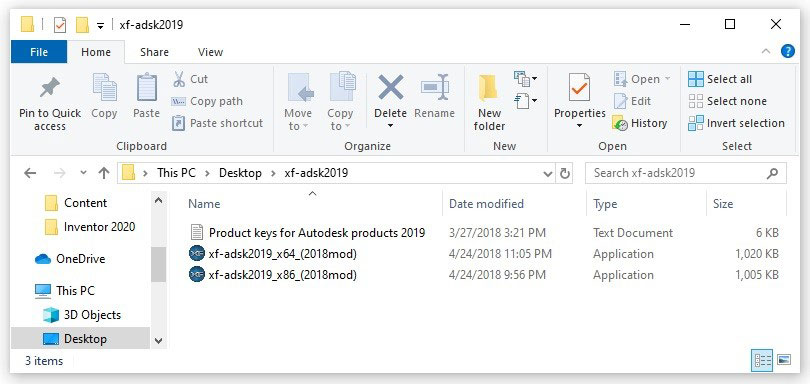Viewport: 810px width, 384px height.
Task: Open Properties with the checkmark icon
Action: (579, 87)
